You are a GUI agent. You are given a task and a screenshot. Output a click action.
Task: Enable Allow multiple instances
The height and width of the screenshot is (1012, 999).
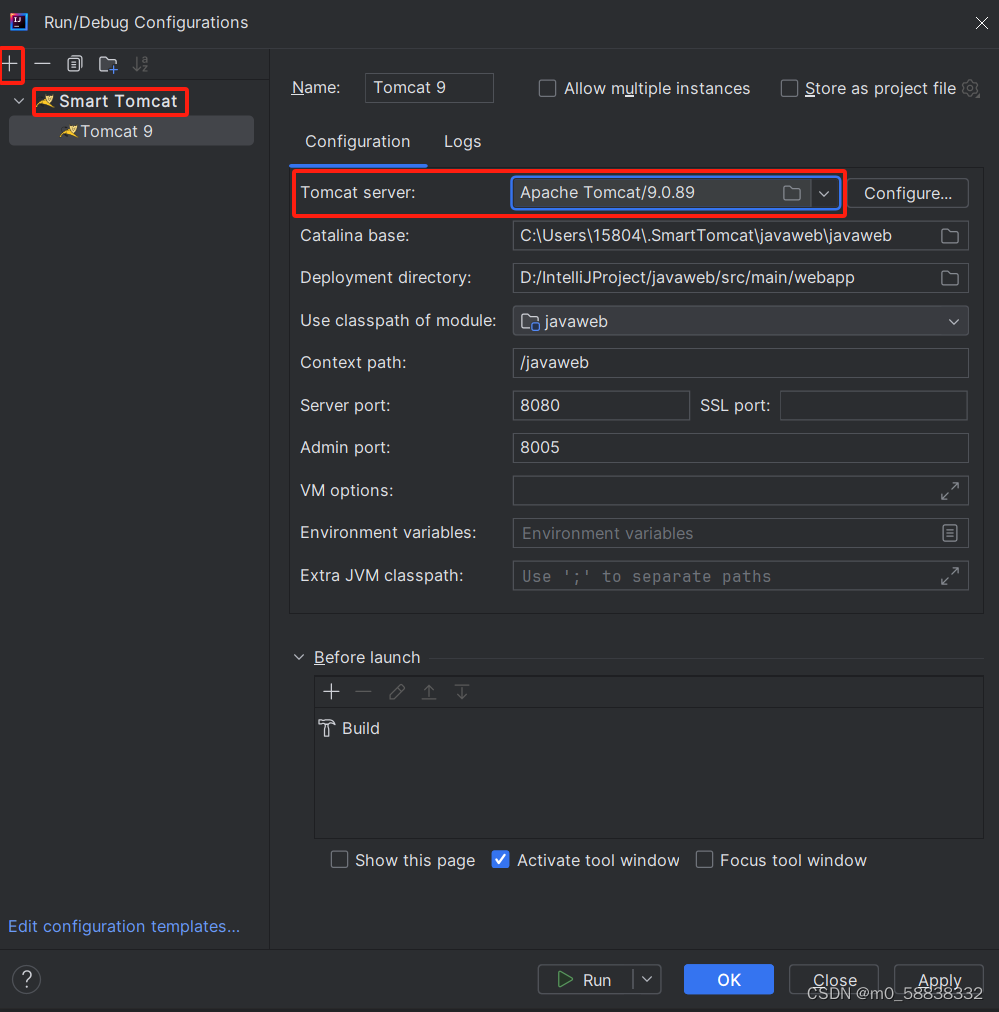click(x=548, y=88)
